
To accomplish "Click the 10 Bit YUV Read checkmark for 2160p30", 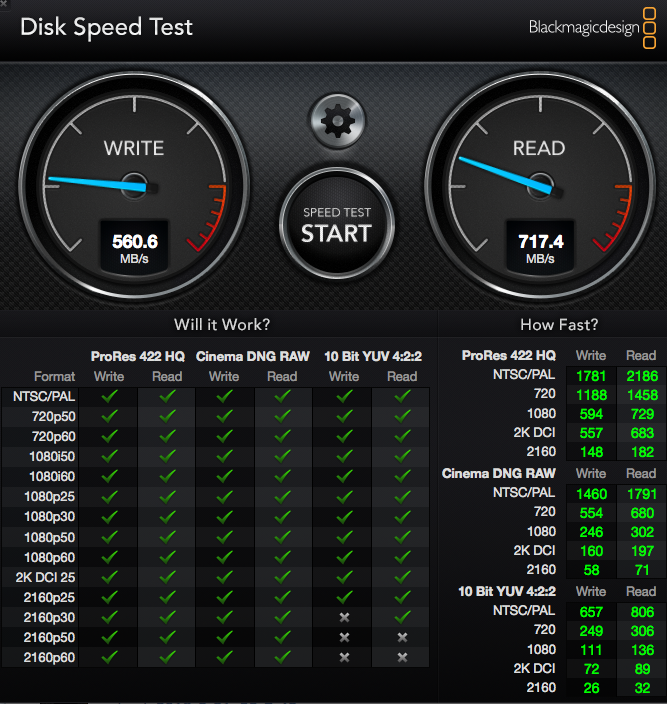I will coord(402,617).
